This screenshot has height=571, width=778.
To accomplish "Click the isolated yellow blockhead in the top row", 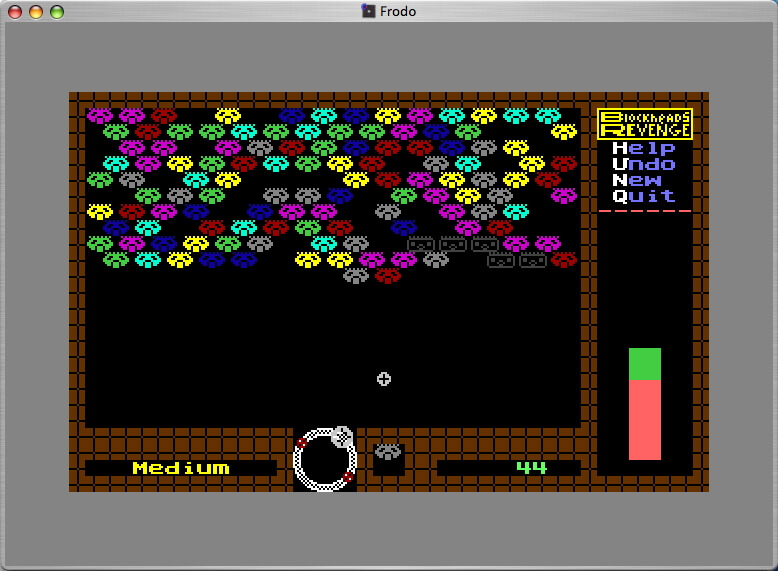I will tap(228, 116).
